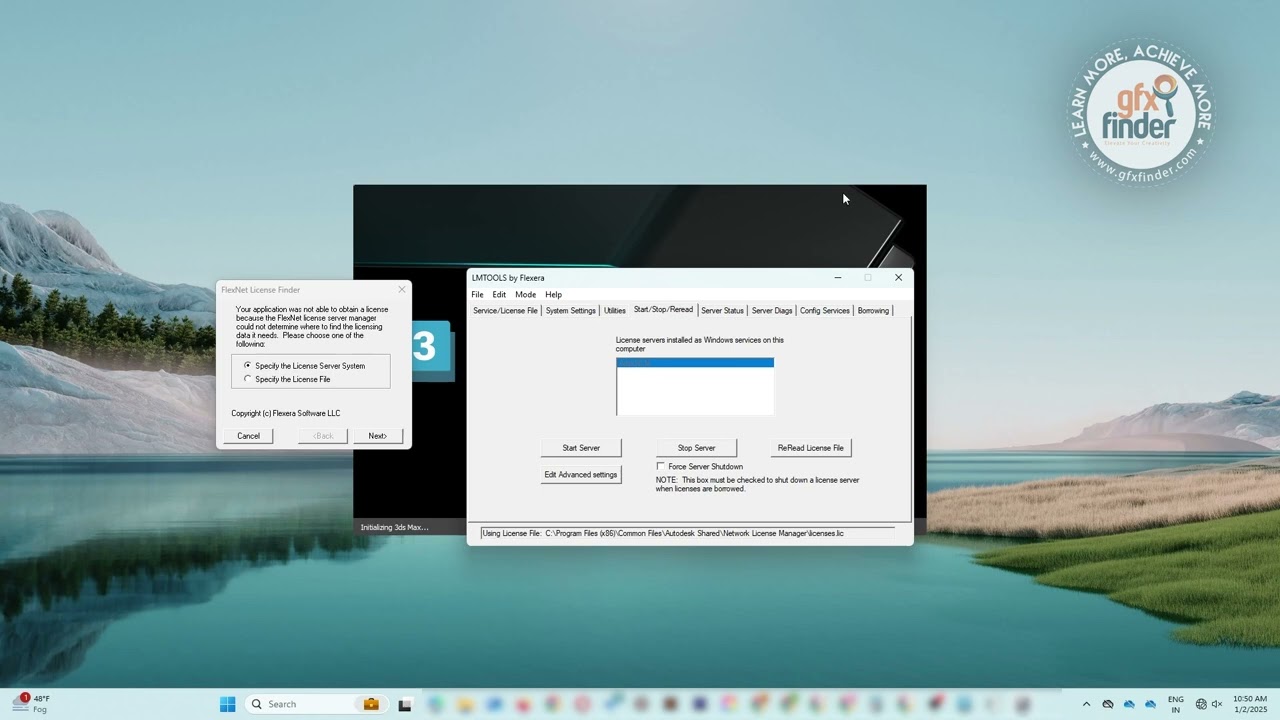The height and width of the screenshot is (720, 1280).
Task: Open the clock showing 10:50 AM
Action: point(1250,704)
